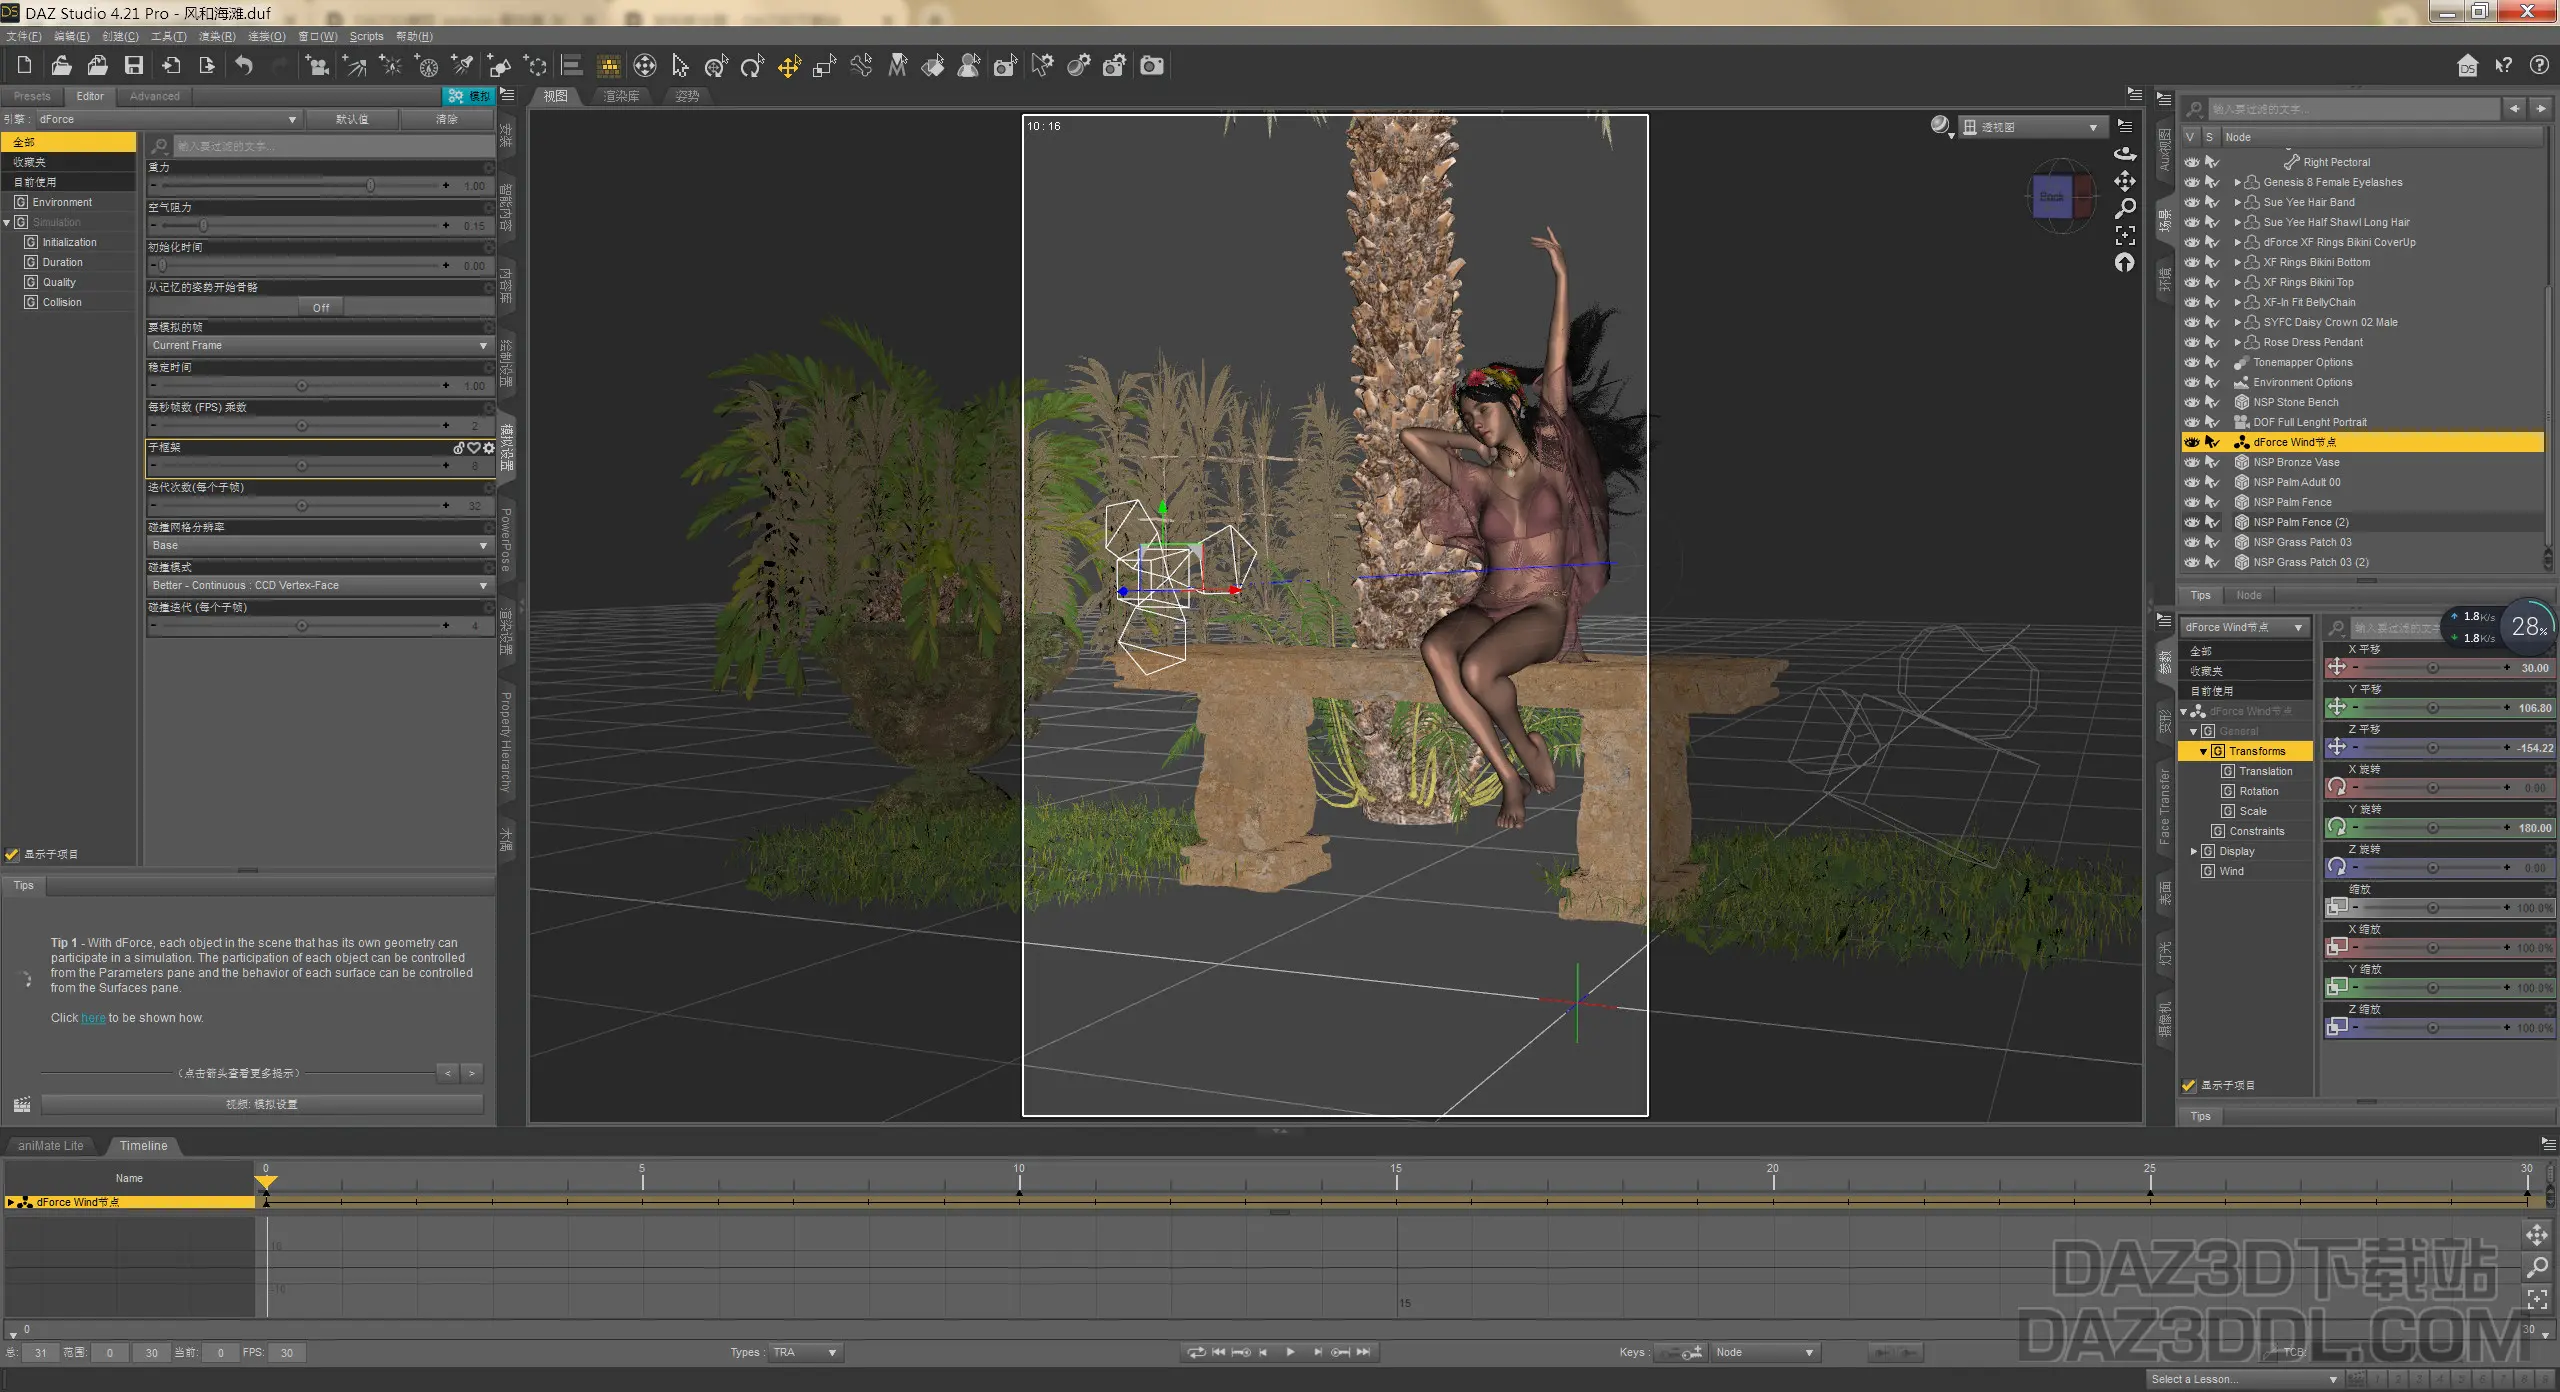The height and width of the screenshot is (1392, 2560).
Task: Reset the viewport camera
Action: pos(2125,262)
